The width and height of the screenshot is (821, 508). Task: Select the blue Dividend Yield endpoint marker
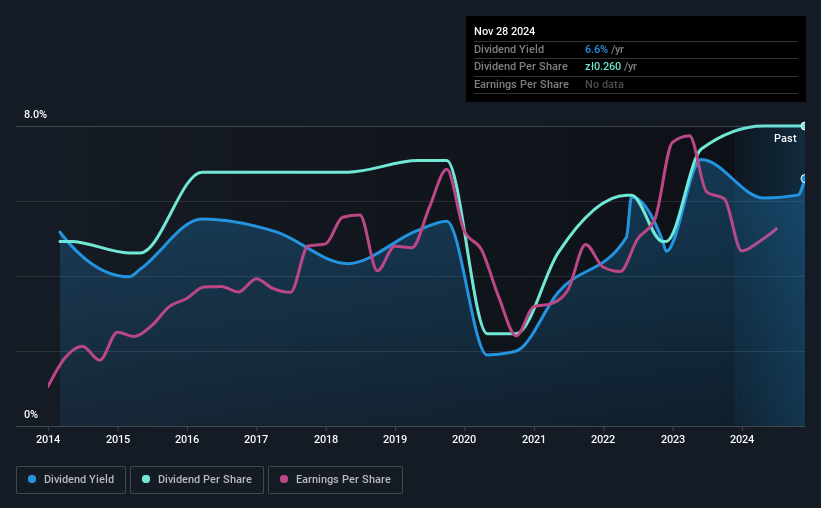pos(804,179)
